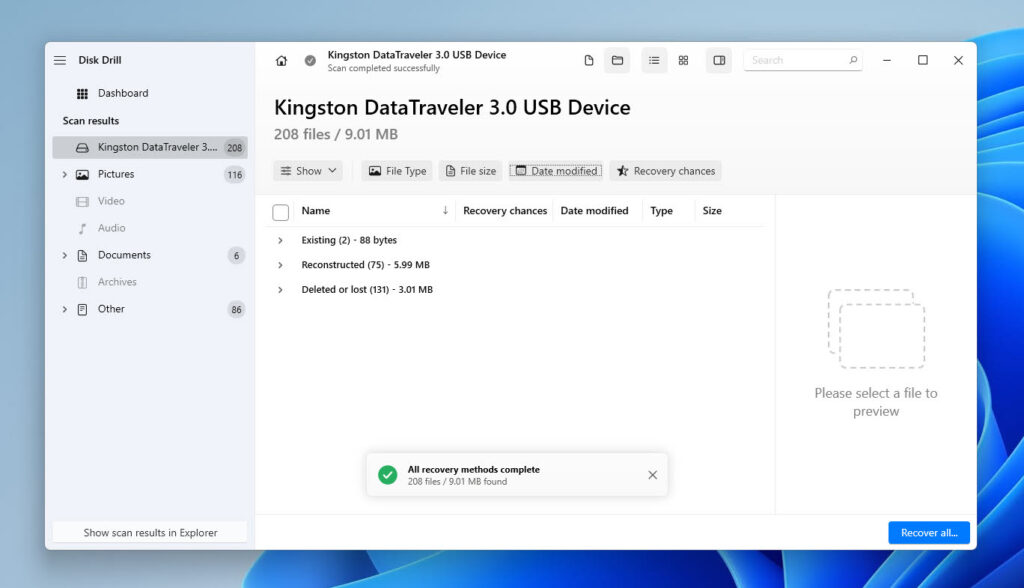
Task: Apply the Recovery chances filter
Action: 665,171
